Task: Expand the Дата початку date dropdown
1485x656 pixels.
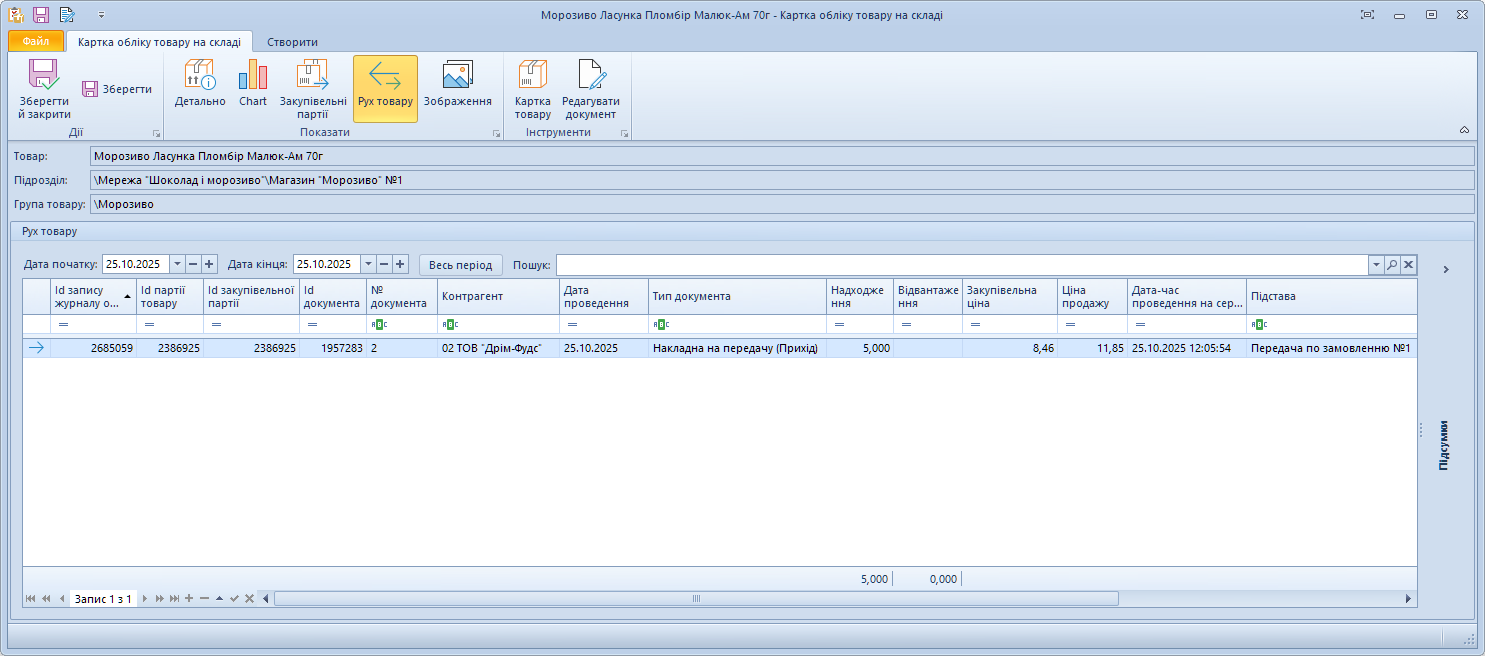Action: [x=177, y=264]
